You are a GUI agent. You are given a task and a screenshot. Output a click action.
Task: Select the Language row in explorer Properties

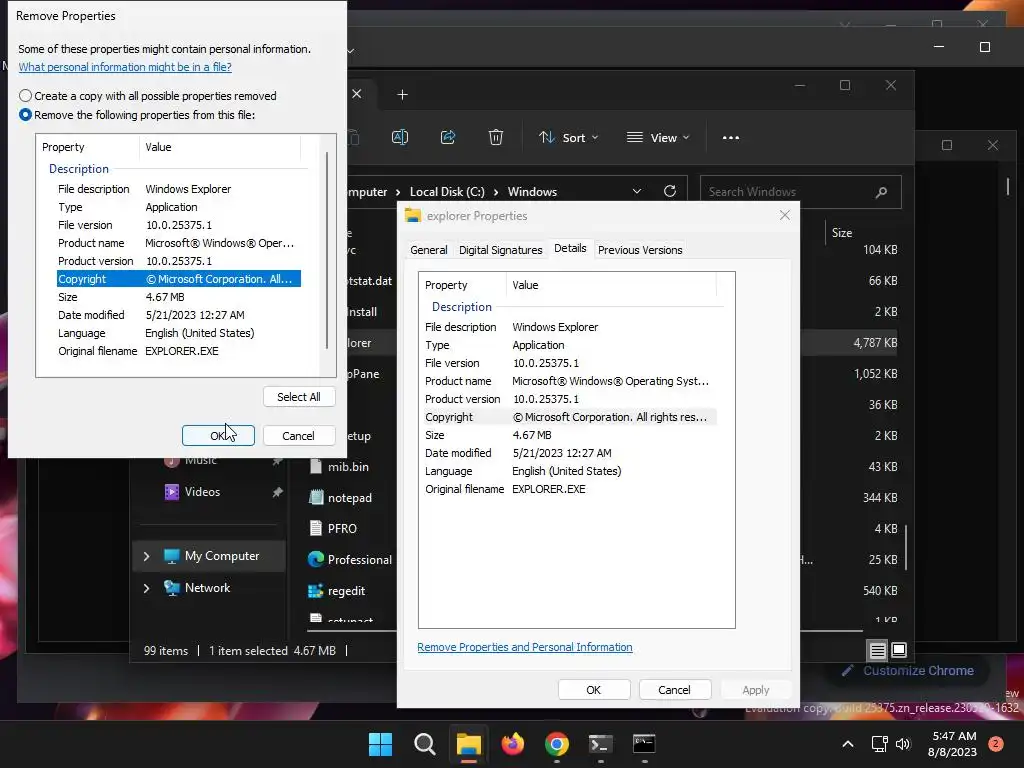pyautogui.click(x=570, y=472)
